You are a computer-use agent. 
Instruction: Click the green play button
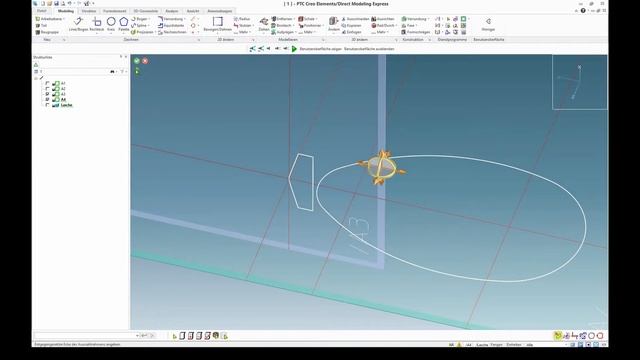294,49
